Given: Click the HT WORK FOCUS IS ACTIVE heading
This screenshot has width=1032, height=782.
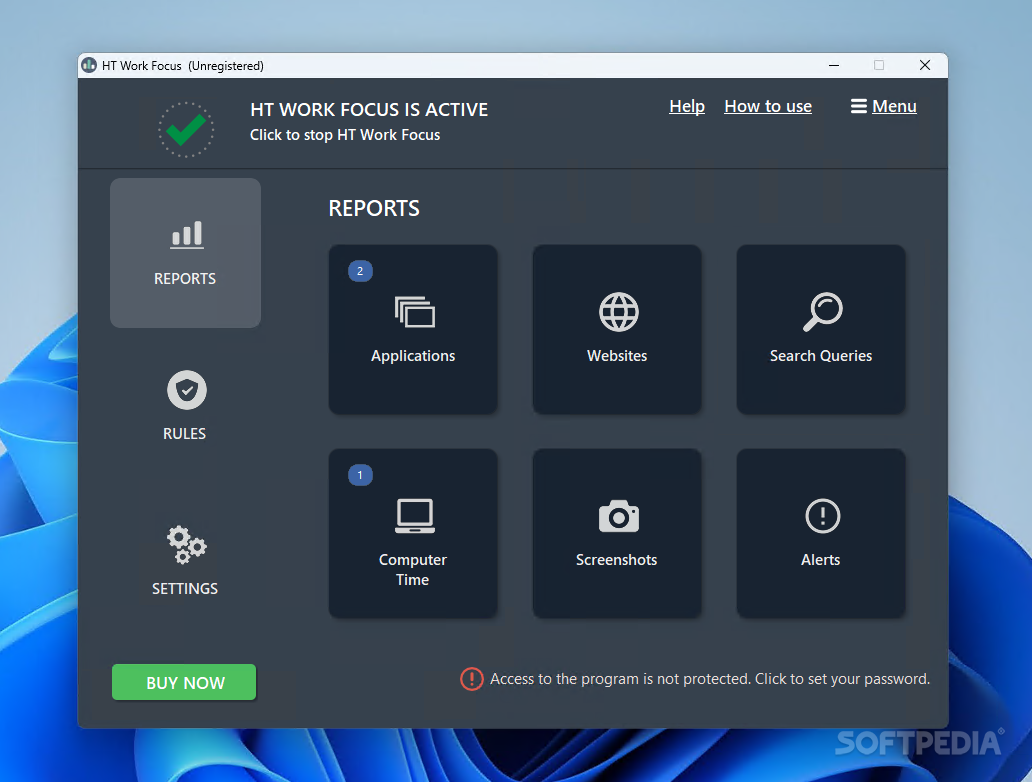Looking at the screenshot, I should 369,109.
